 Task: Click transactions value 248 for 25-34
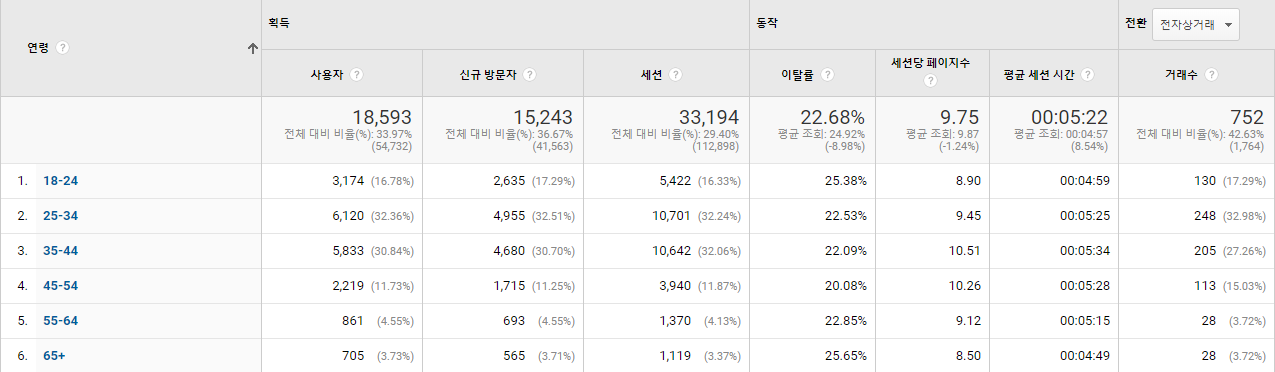click(1205, 216)
